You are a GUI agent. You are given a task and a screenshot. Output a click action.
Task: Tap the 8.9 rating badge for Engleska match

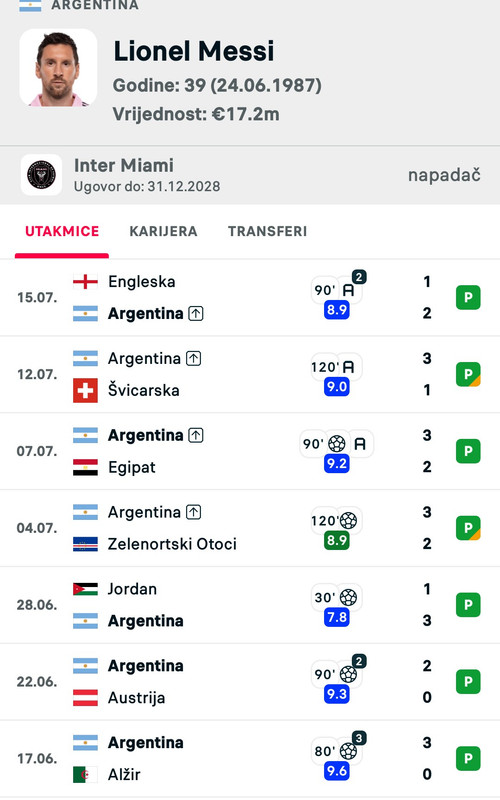337,310
